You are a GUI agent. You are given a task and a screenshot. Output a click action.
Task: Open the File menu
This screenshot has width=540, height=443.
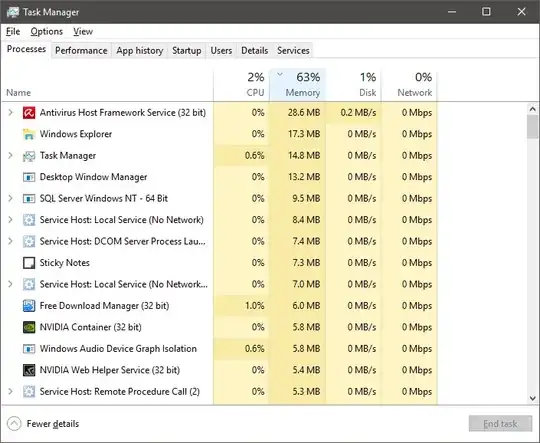[x=13, y=31]
